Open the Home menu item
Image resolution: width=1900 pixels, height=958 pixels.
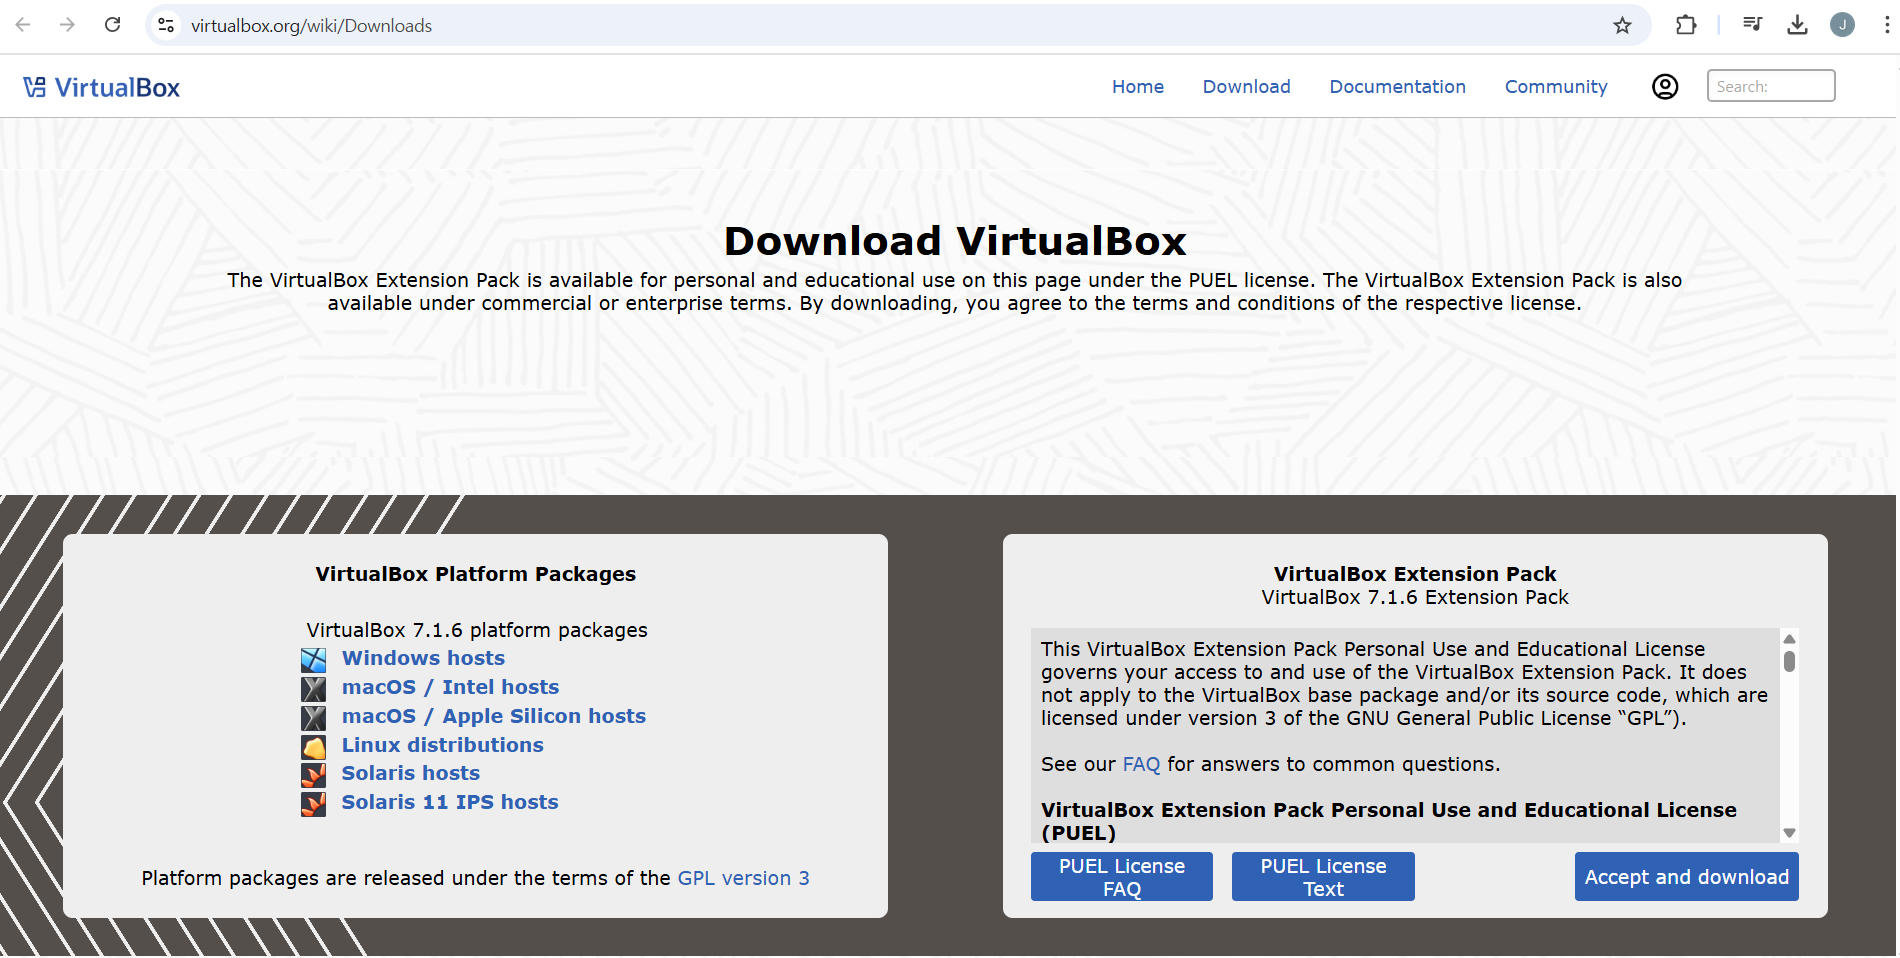tap(1138, 87)
